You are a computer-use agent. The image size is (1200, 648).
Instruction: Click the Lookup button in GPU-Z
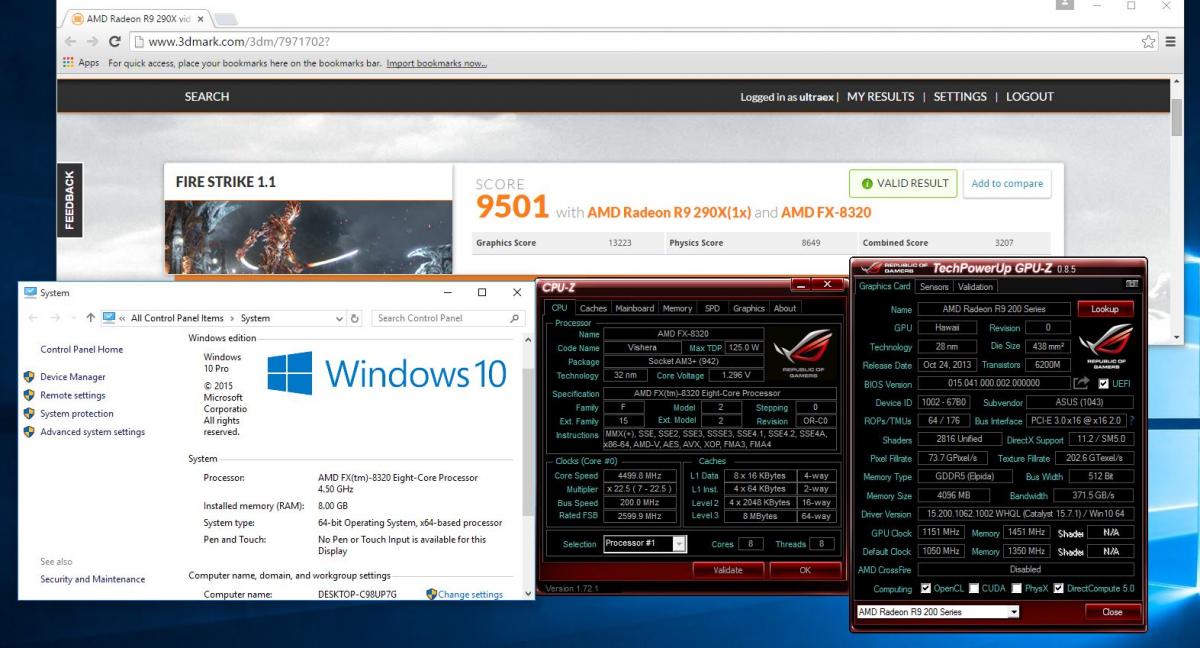point(1105,309)
